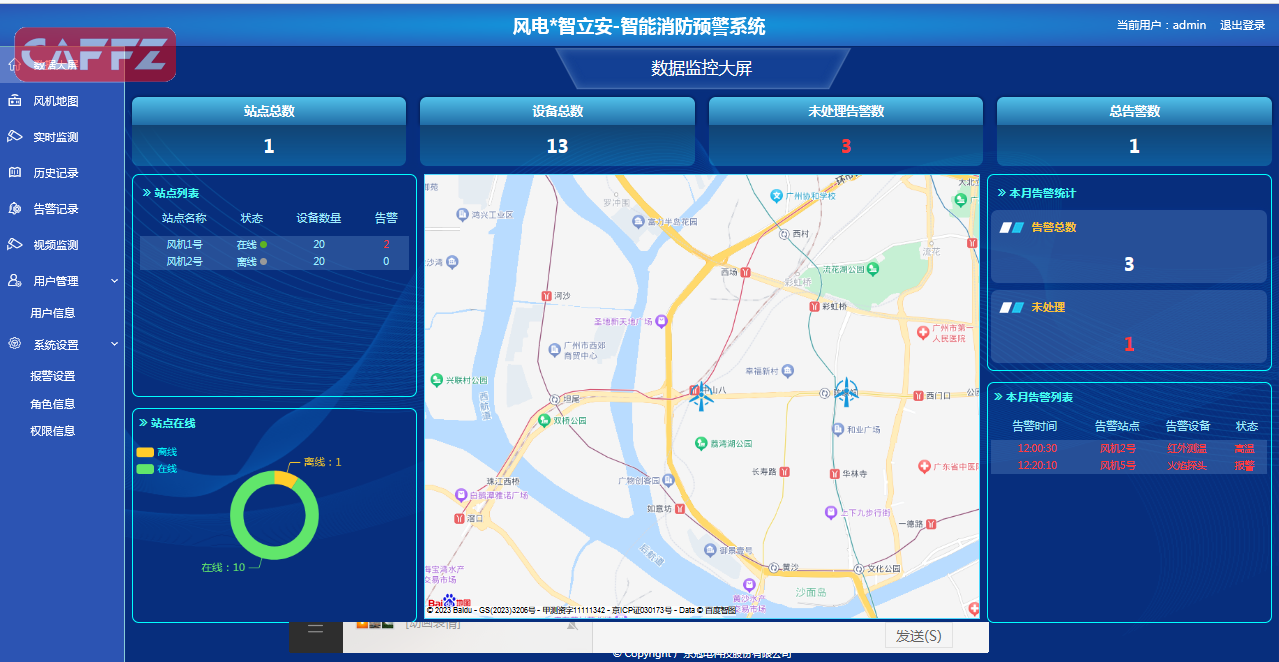1279x662 pixels.
Task: Click the 退出登录 link
Action: click(x=1242, y=25)
